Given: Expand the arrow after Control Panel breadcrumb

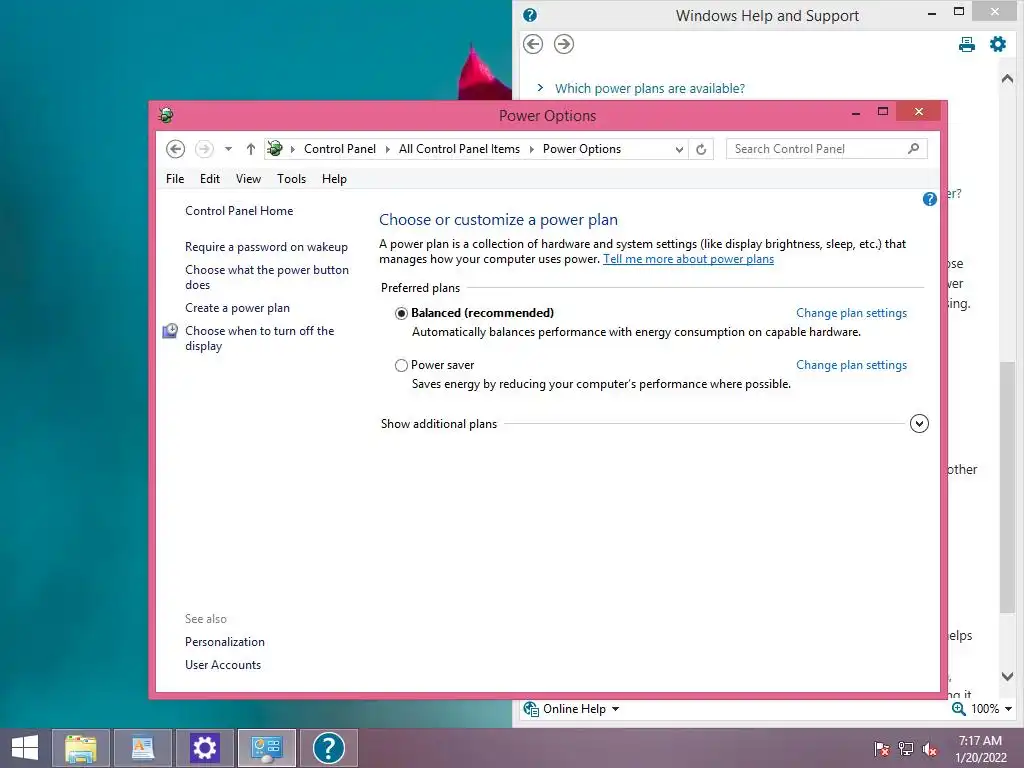Looking at the screenshot, I should point(387,149).
